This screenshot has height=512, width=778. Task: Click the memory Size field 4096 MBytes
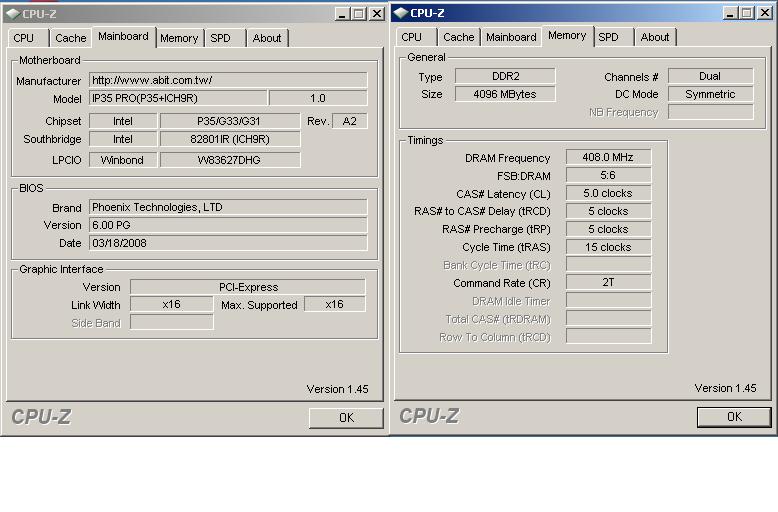pos(505,94)
